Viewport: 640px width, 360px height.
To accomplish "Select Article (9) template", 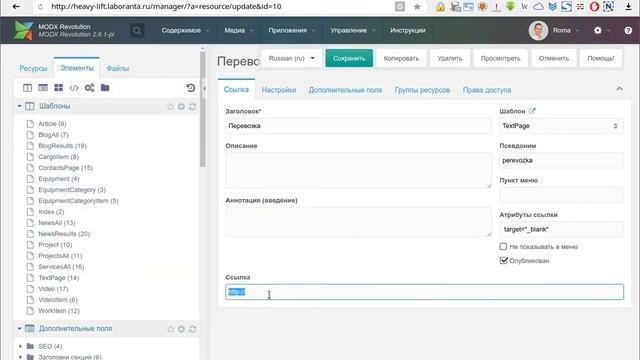I will coord(52,124).
